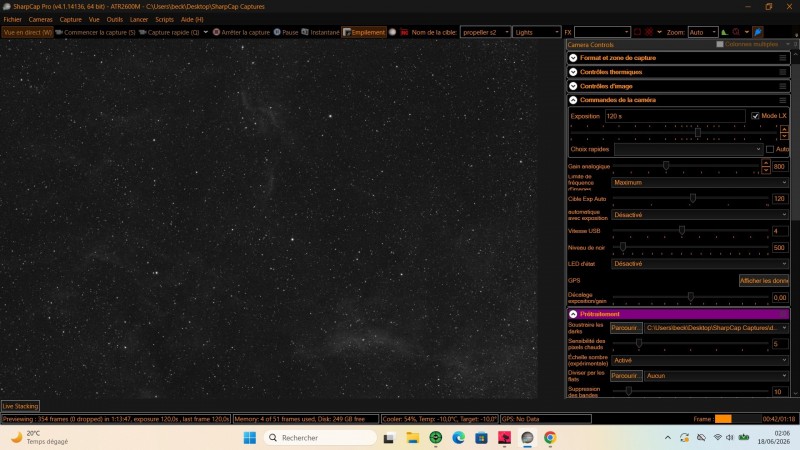Open Microsoft Edge from taskbar
The width and height of the screenshot is (800, 450).
tap(458, 438)
